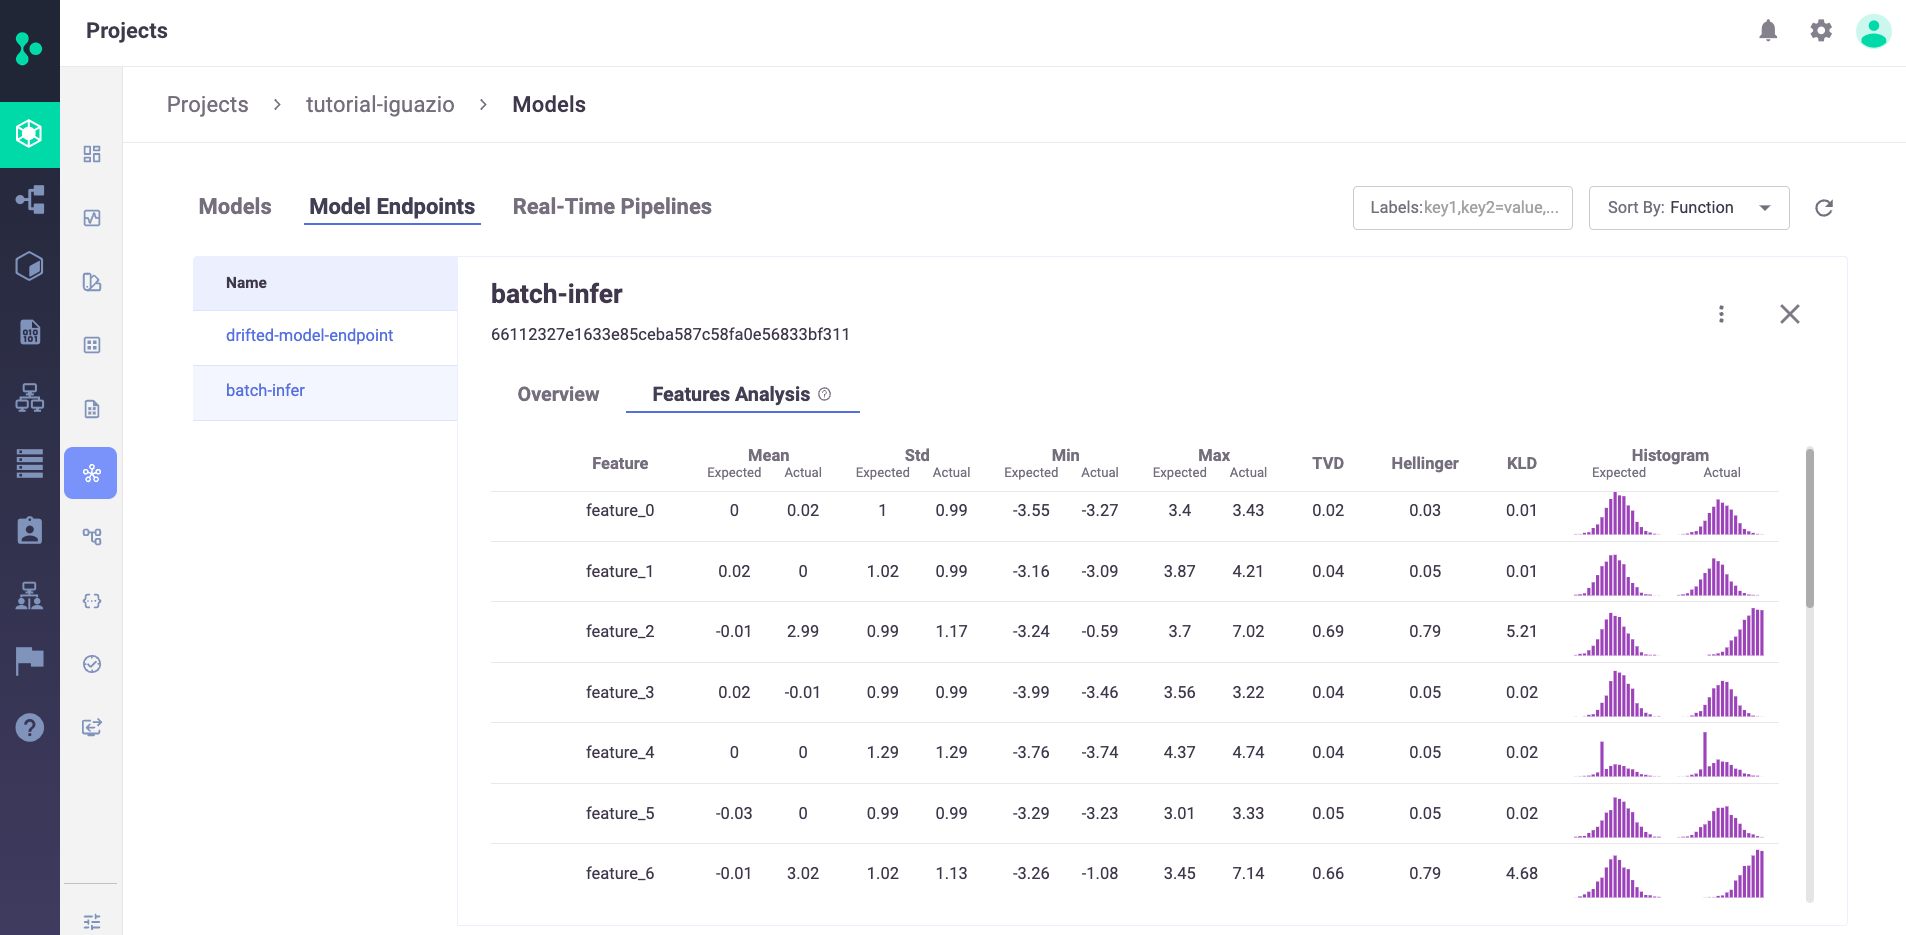1906x935 pixels.
Task: Open the batch-infer actions three-dot menu
Action: pos(1721,314)
